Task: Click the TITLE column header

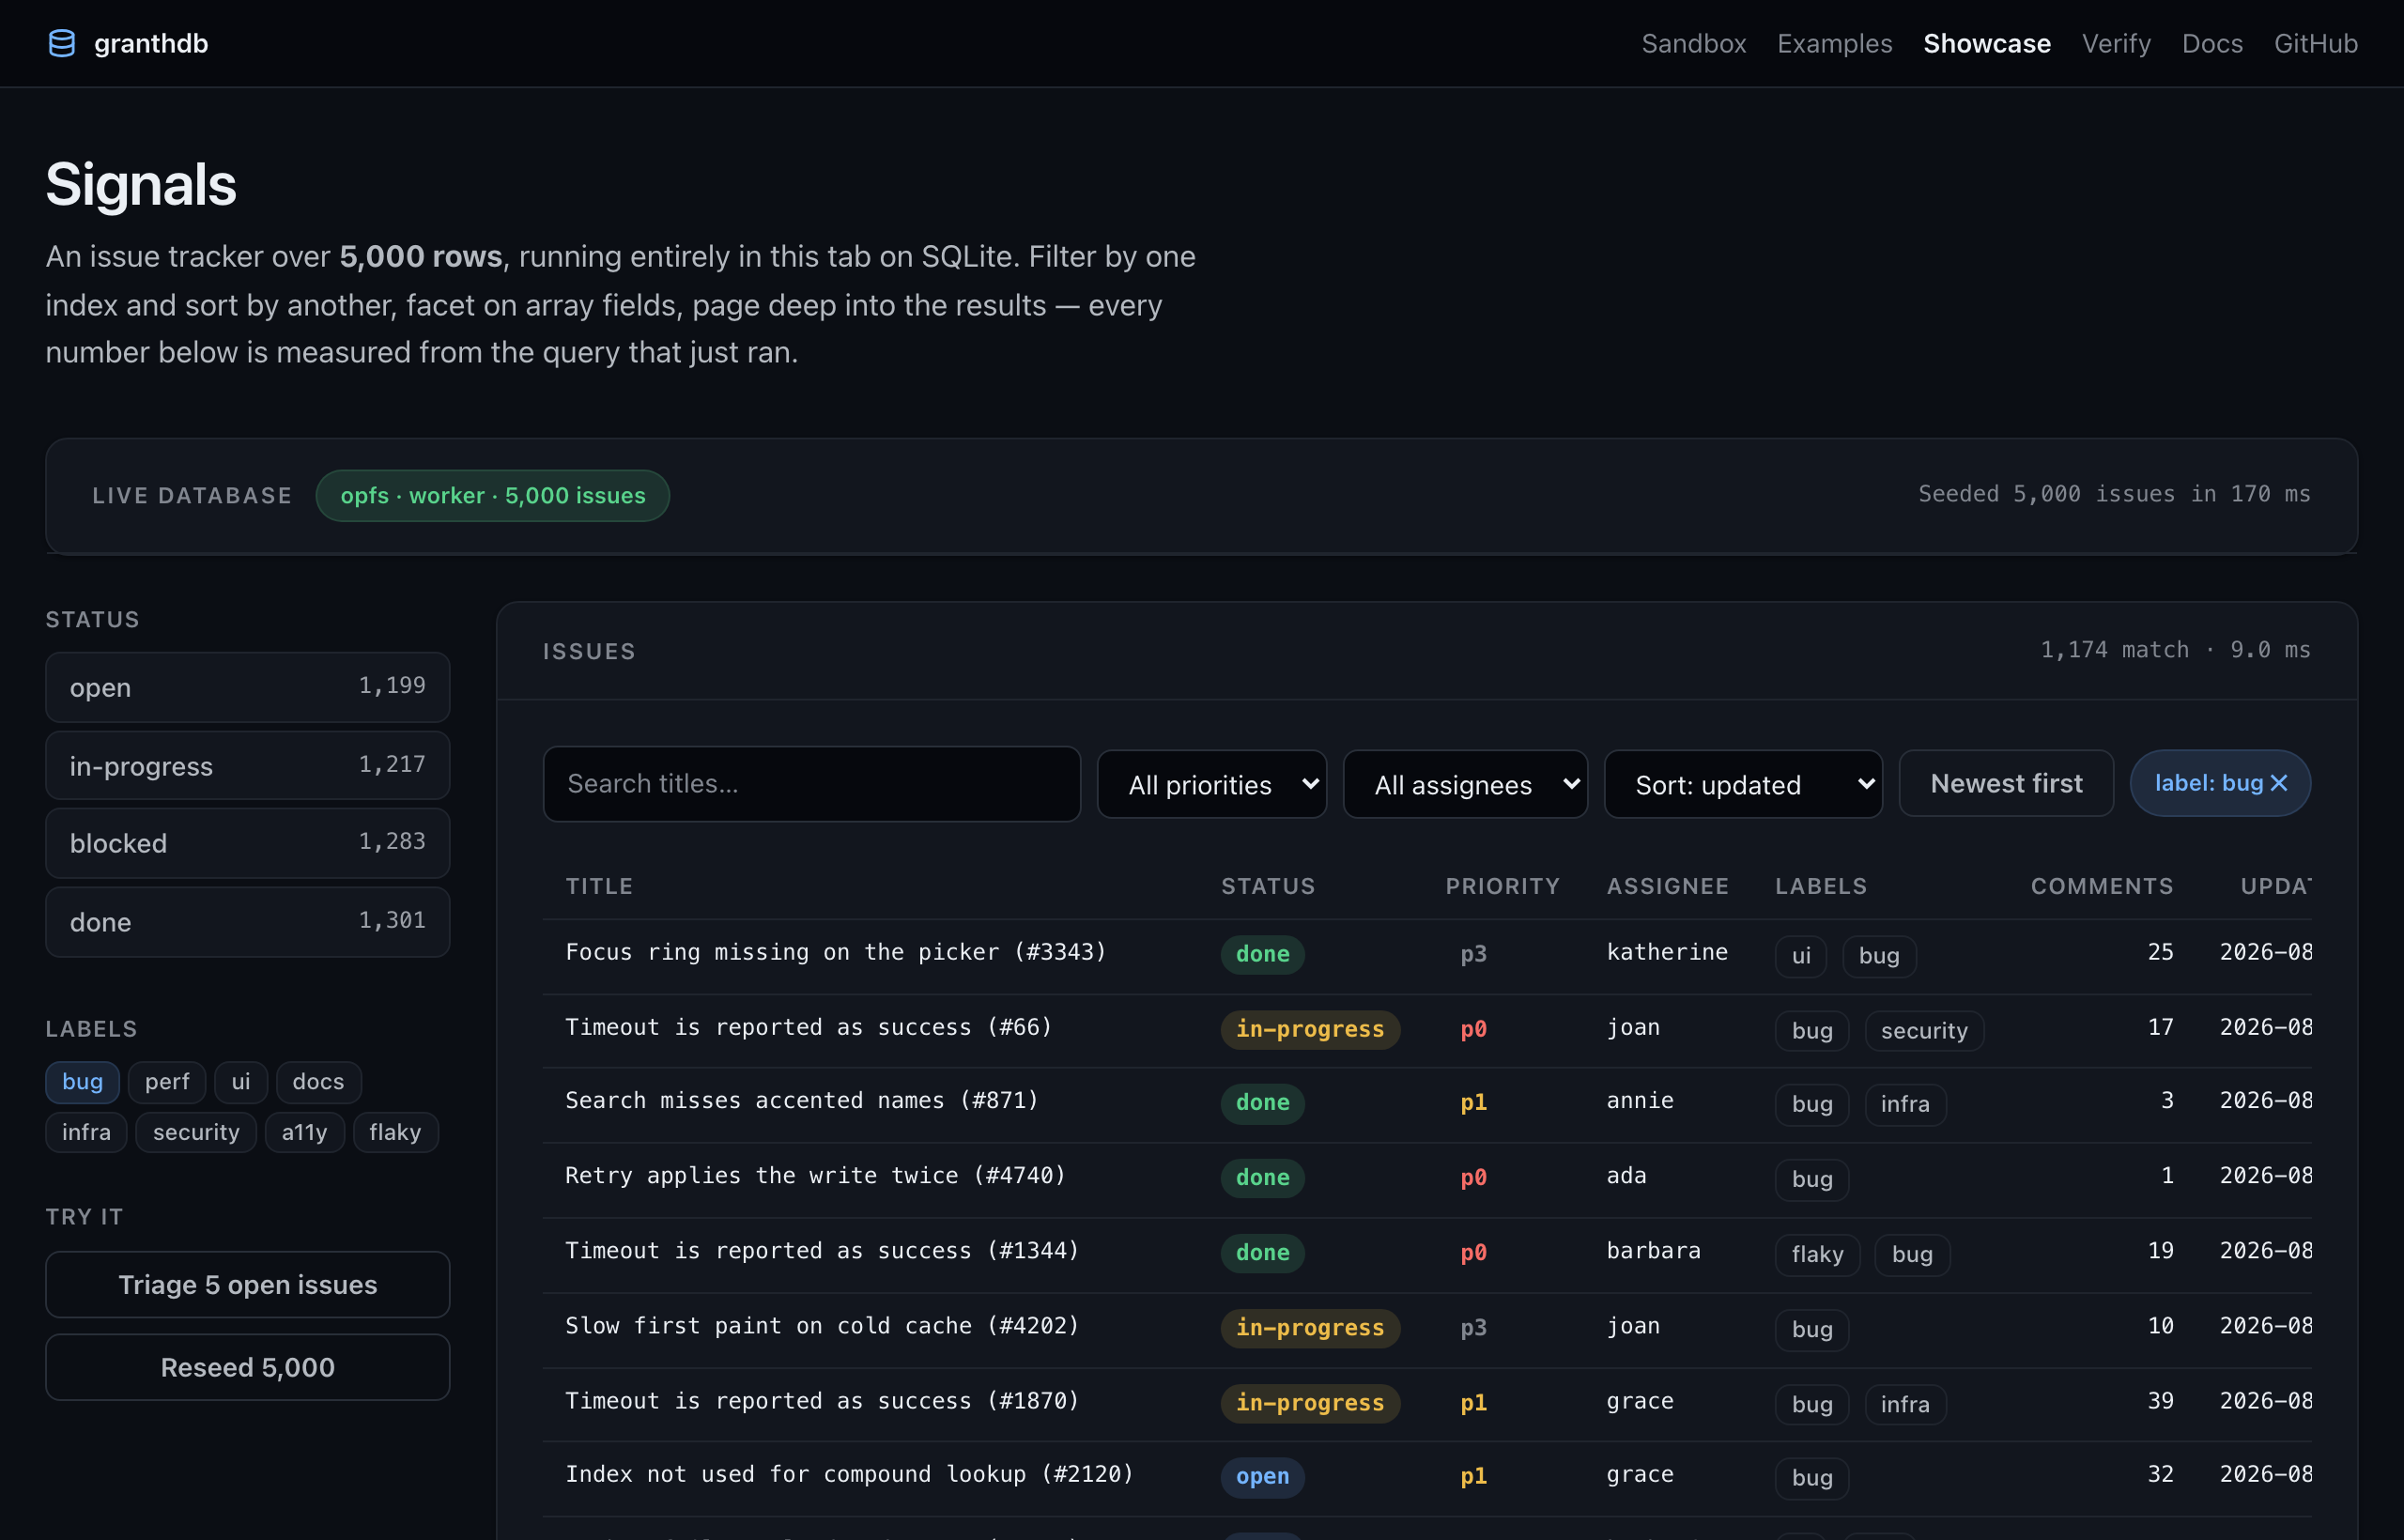Action: pos(599,886)
